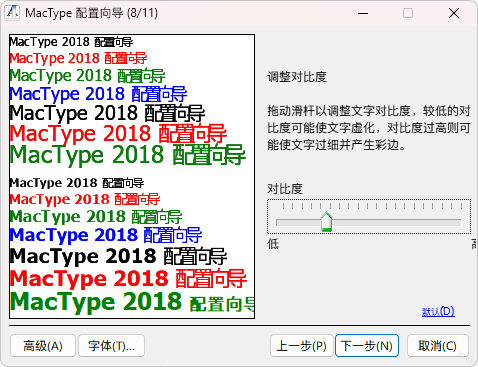Click the largest green bold preview line
478x367 pixels.
click(x=132, y=303)
